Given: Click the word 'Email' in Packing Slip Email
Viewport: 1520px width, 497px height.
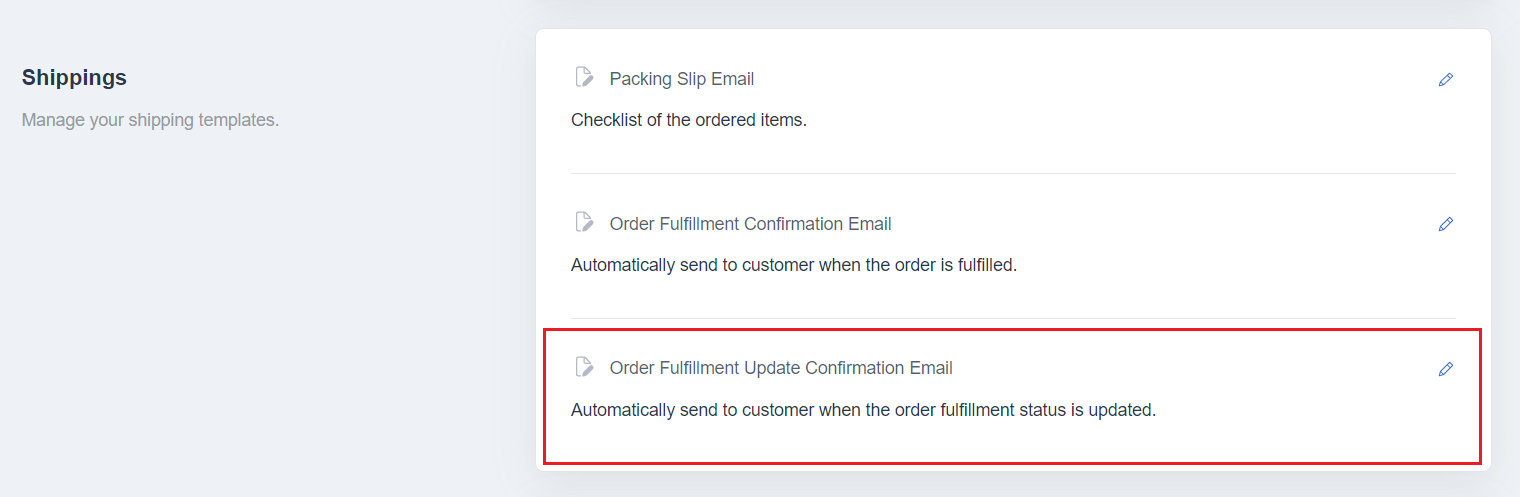Looking at the screenshot, I should coord(733,79).
